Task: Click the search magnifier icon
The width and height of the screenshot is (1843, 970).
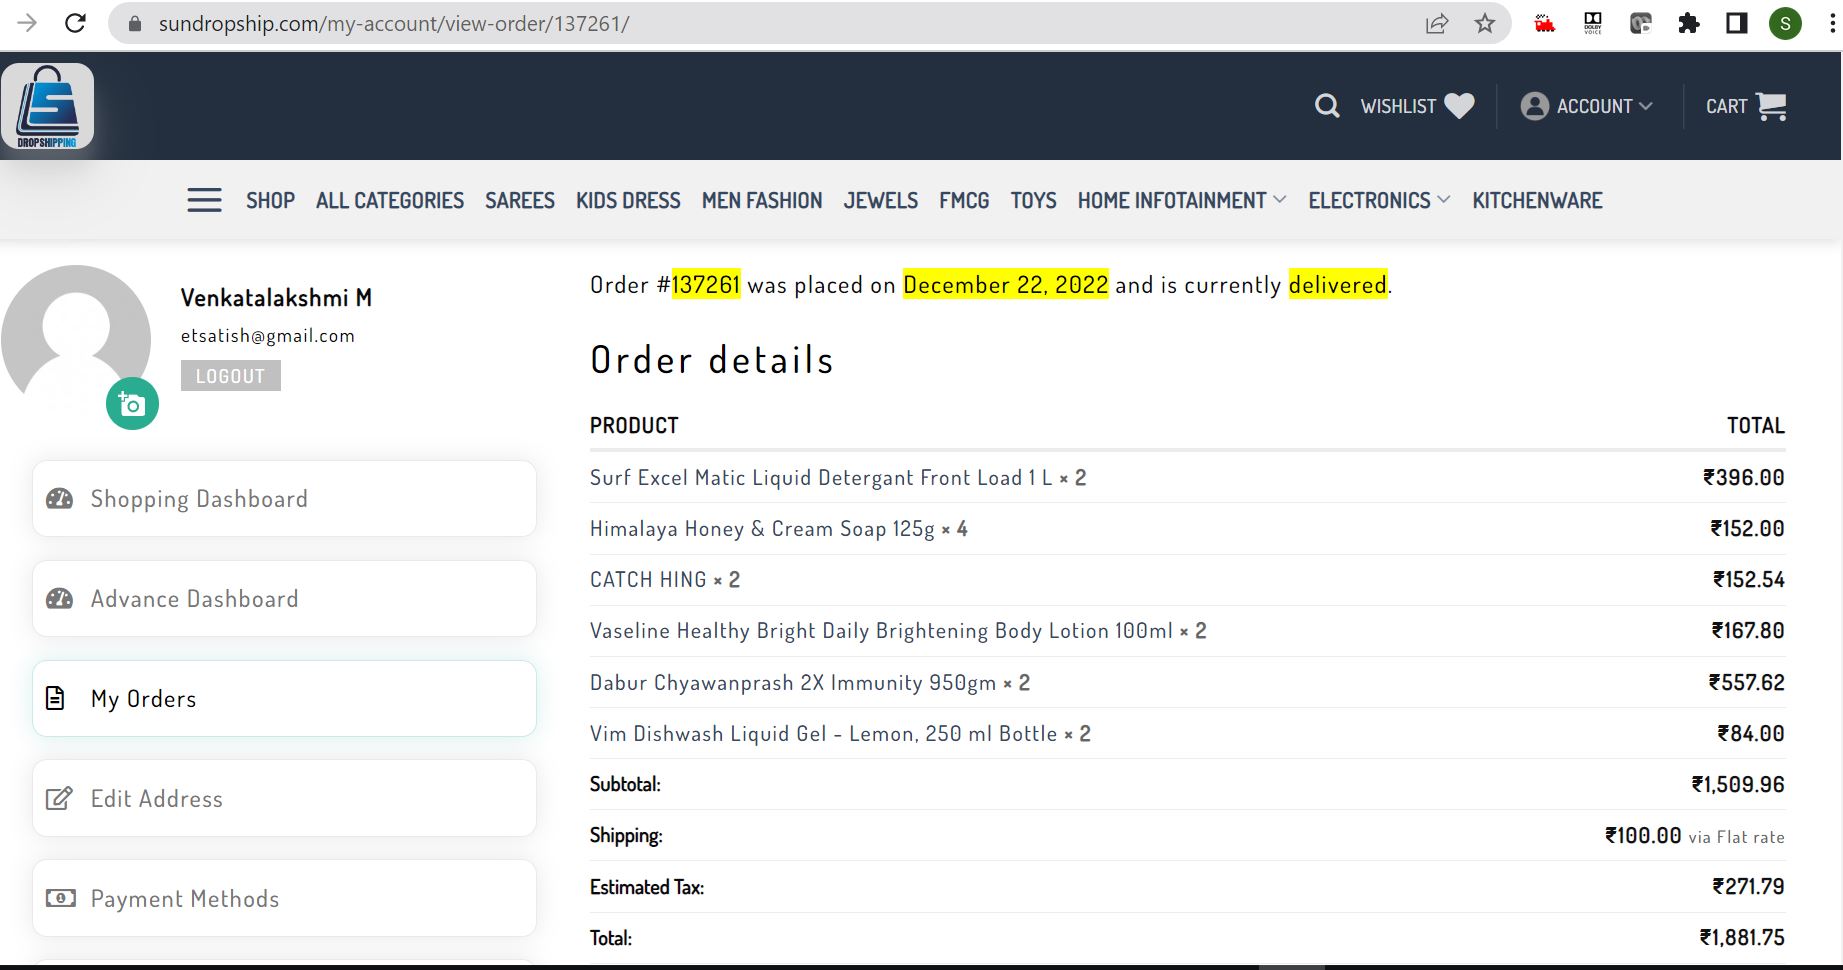Action: [x=1327, y=106]
